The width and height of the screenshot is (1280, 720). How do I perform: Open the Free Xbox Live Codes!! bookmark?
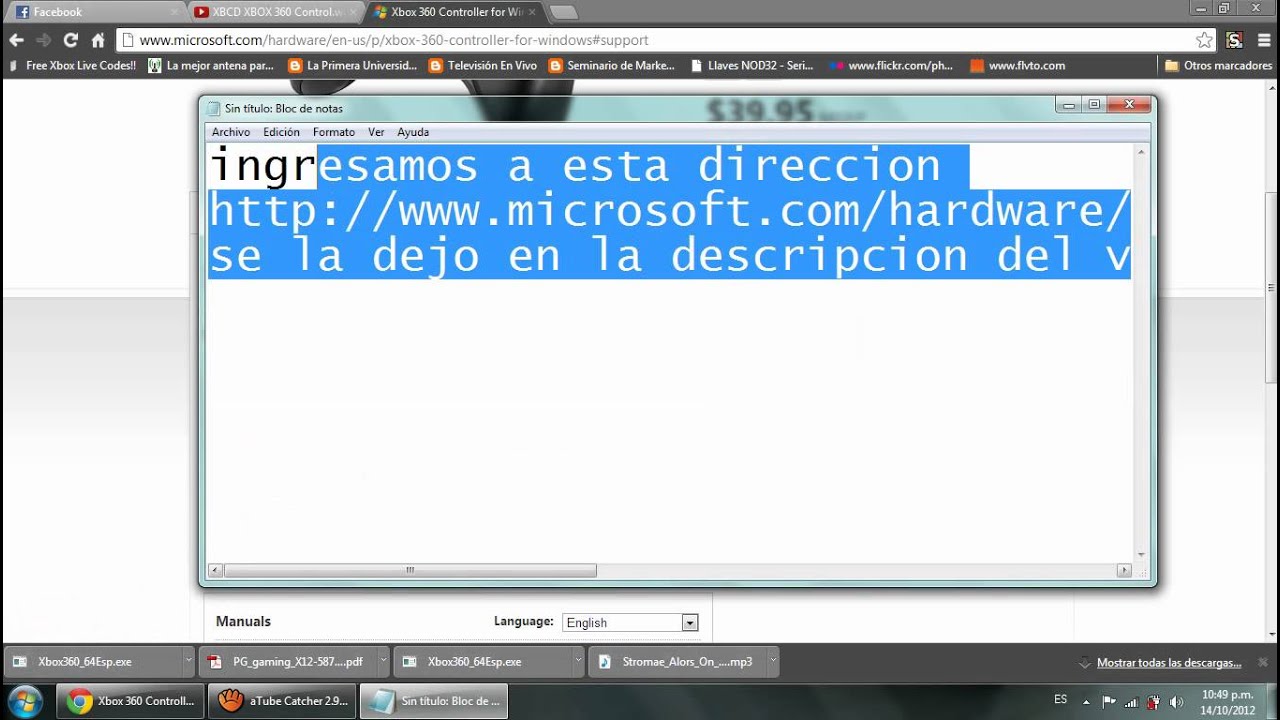(x=72, y=65)
